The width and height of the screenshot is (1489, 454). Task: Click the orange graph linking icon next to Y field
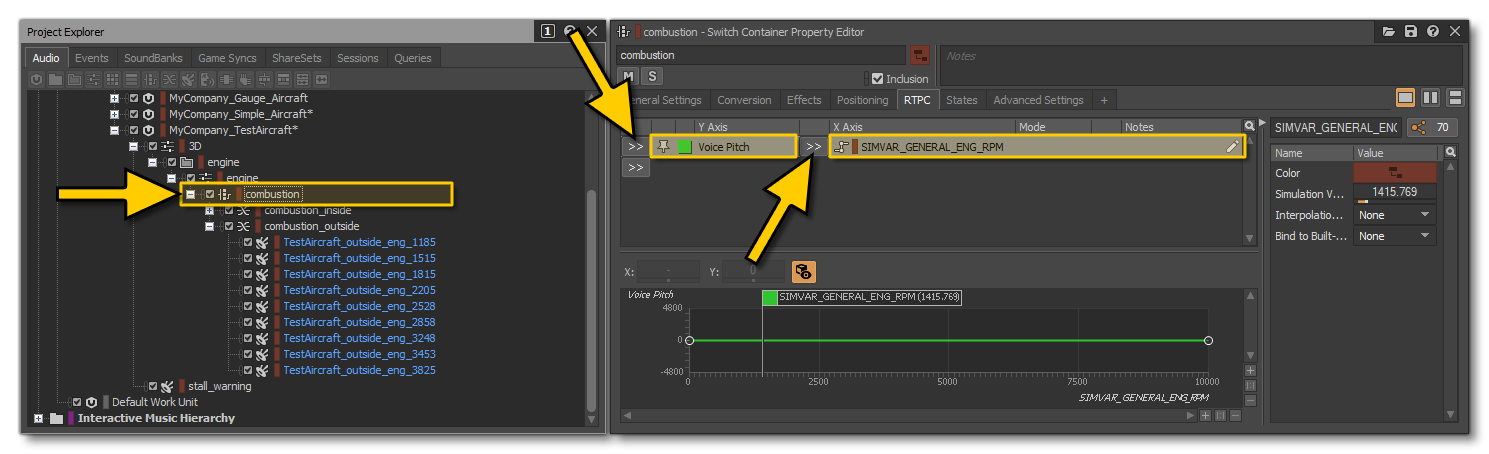[x=803, y=271]
